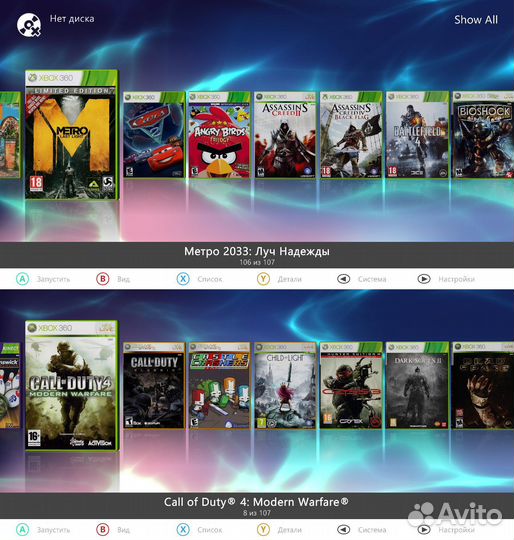
Task: Click the 'Нет диска' status text
Action: coord(72,19)
